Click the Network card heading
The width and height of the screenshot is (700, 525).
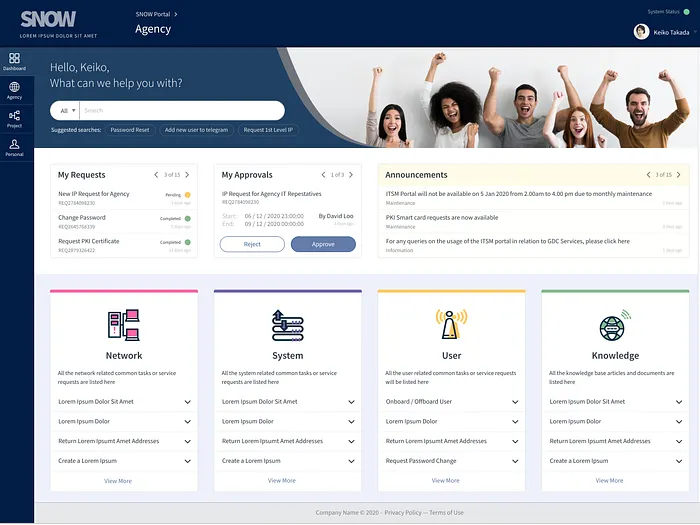[124, 356]
